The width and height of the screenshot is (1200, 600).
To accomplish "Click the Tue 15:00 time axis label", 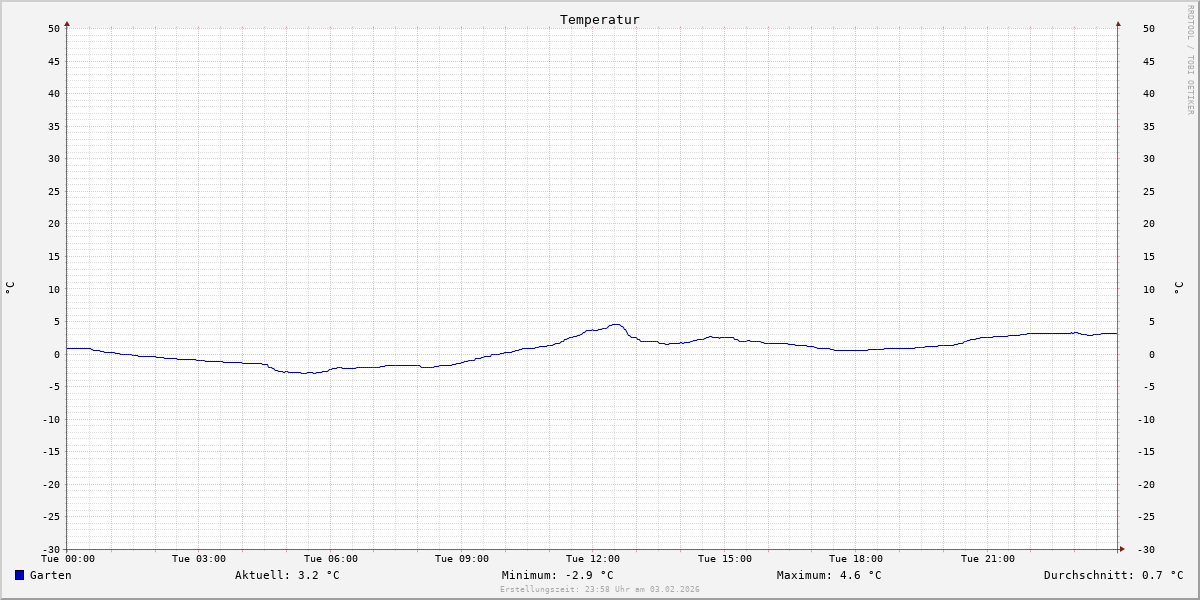I will pyautogui.click(x=725, y=559).
